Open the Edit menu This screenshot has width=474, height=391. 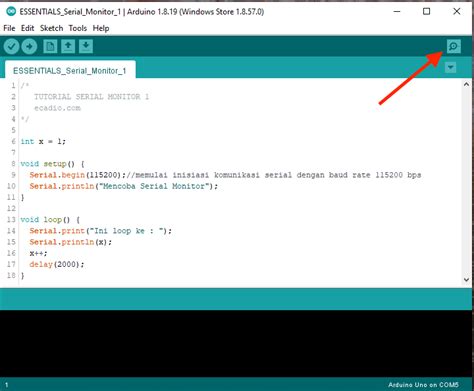tap(27, 28)
